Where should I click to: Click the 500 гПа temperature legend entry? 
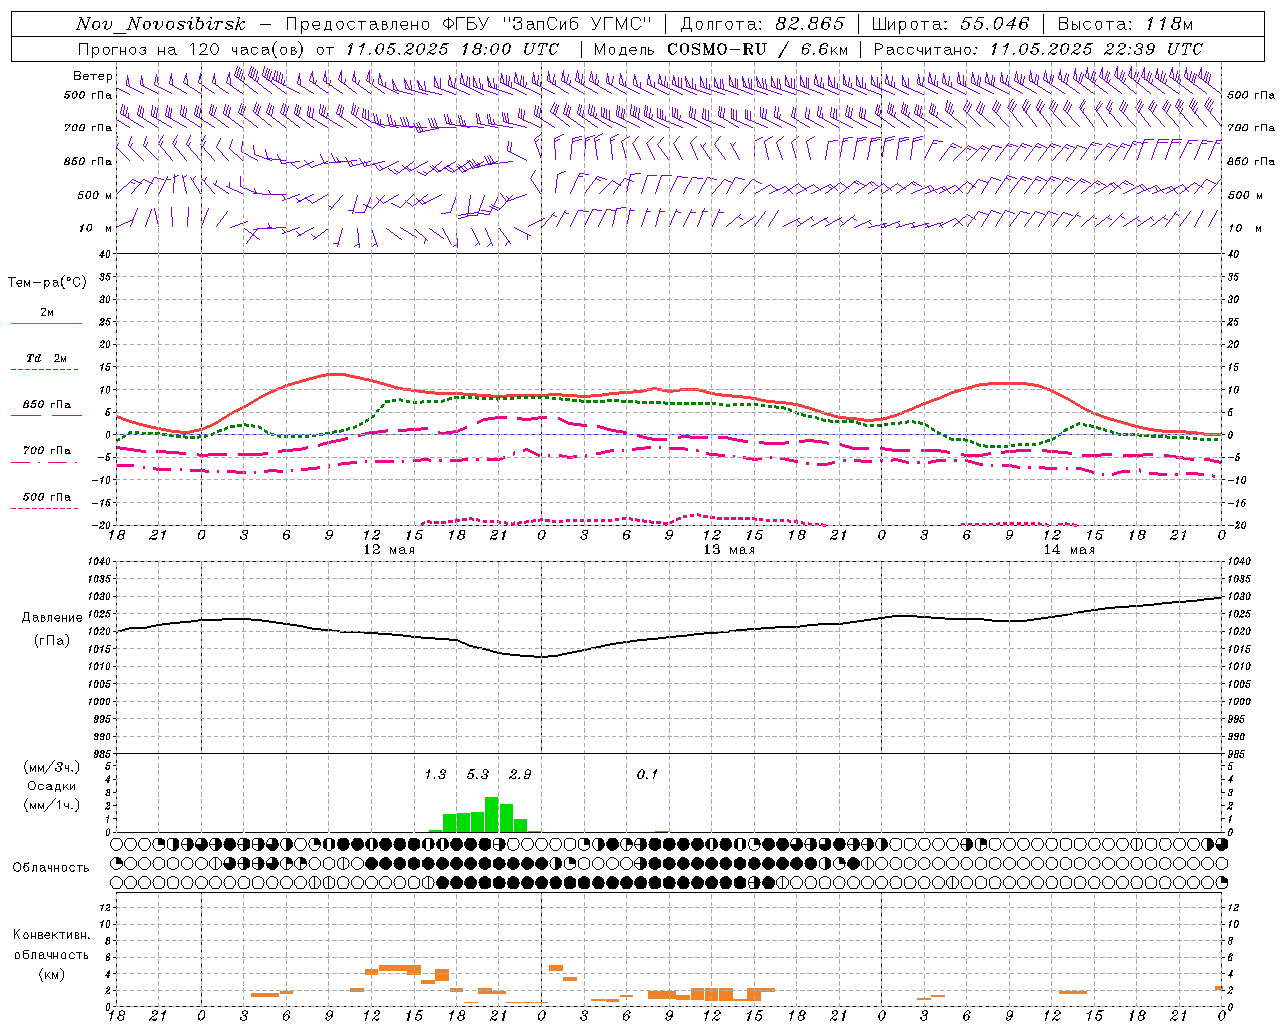click(x=47, y=497)
